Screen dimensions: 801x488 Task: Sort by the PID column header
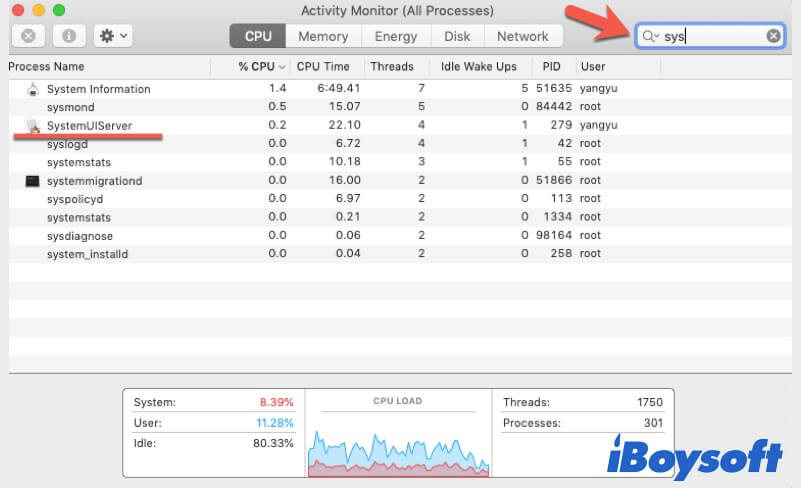pyautogui.click(x=551, y=67)
